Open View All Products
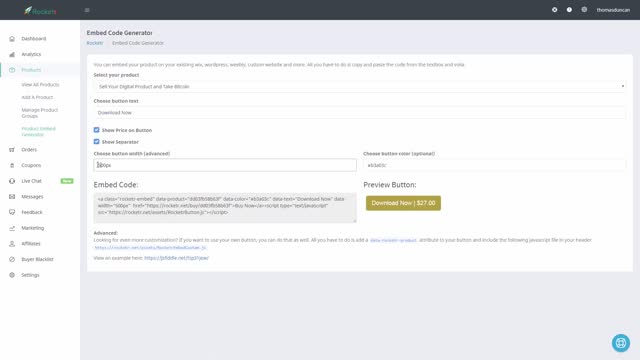 click(40, 84)
